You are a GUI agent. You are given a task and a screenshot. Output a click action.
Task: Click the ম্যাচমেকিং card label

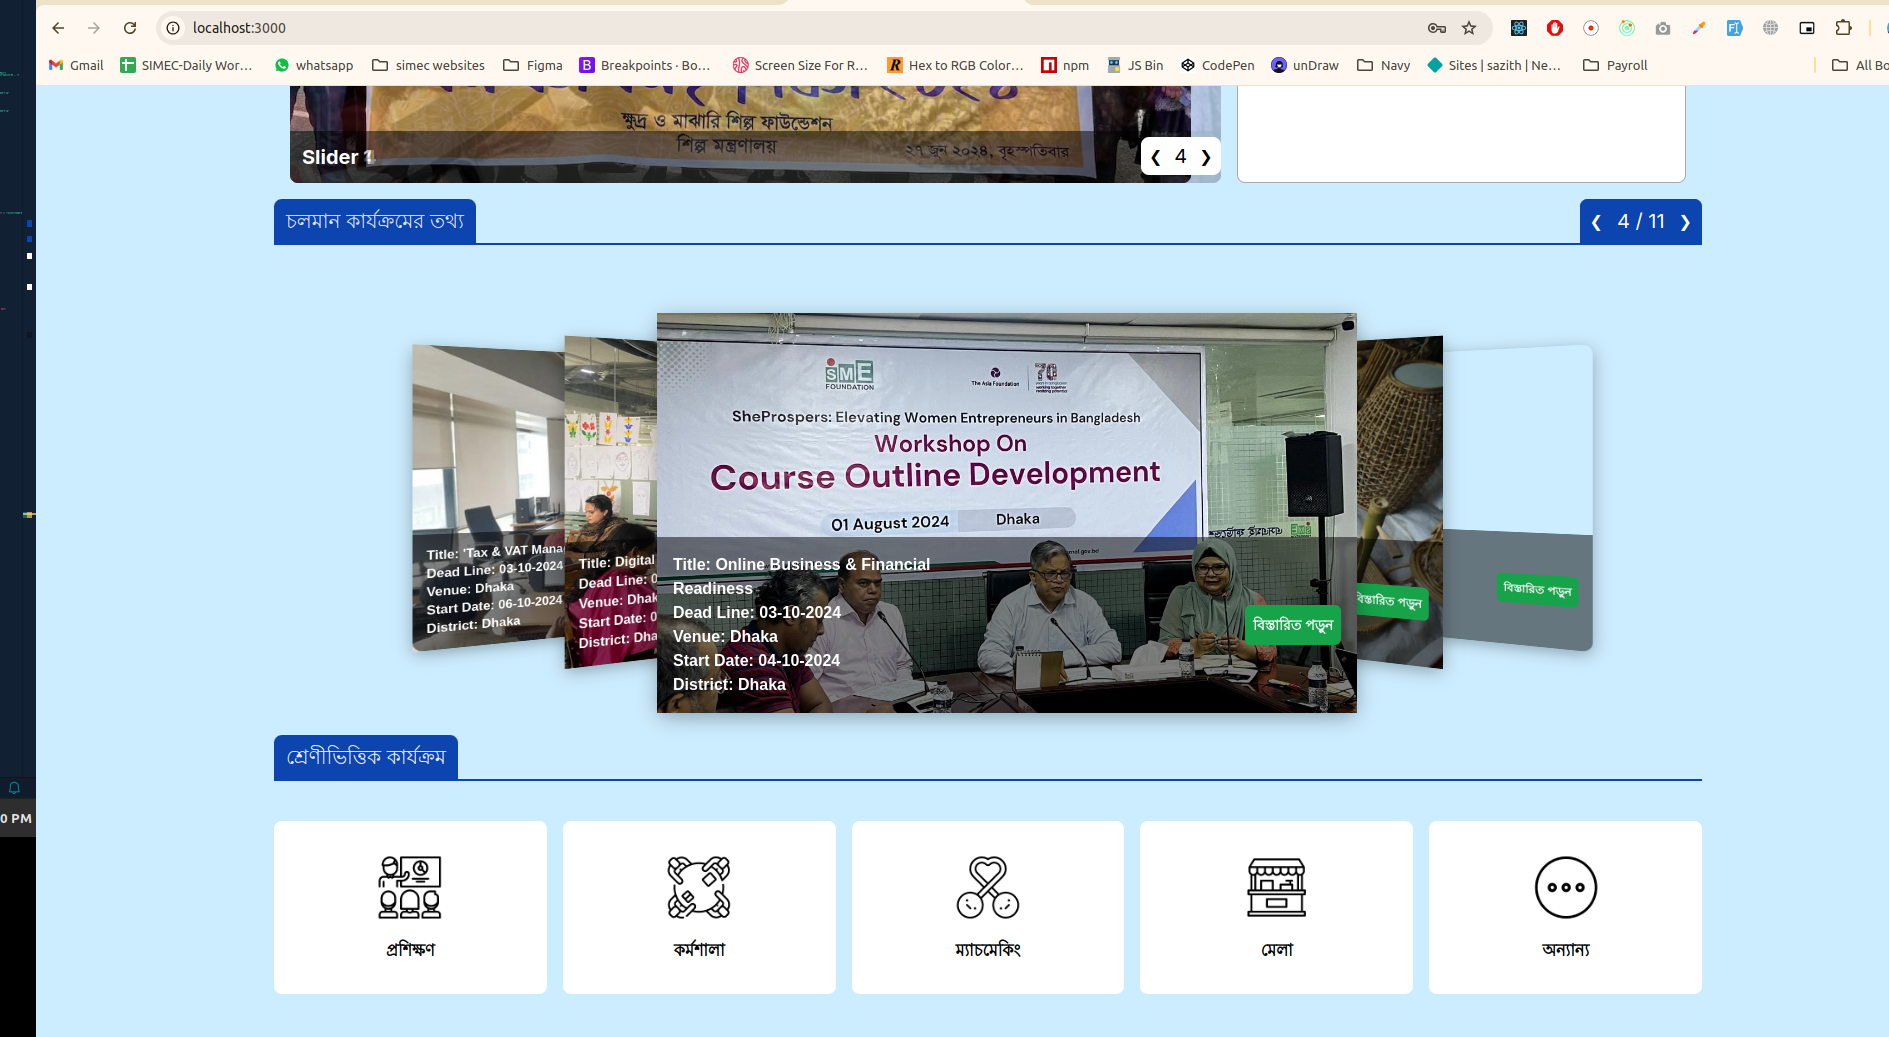click(988, 949)
